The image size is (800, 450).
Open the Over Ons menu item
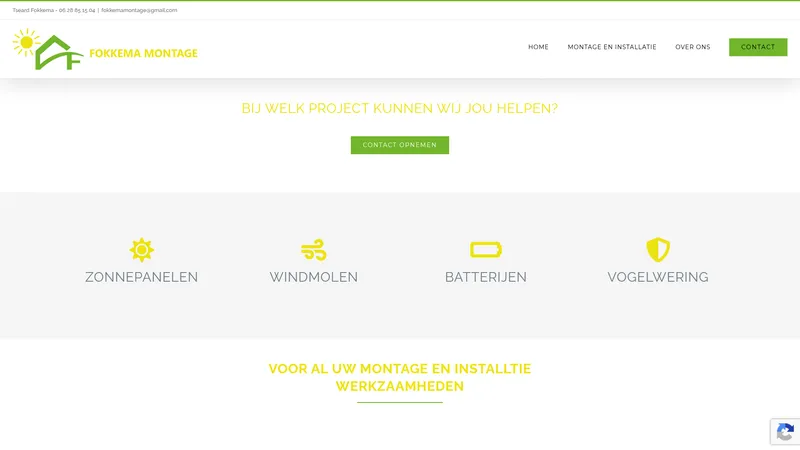(x=692, y=47)
